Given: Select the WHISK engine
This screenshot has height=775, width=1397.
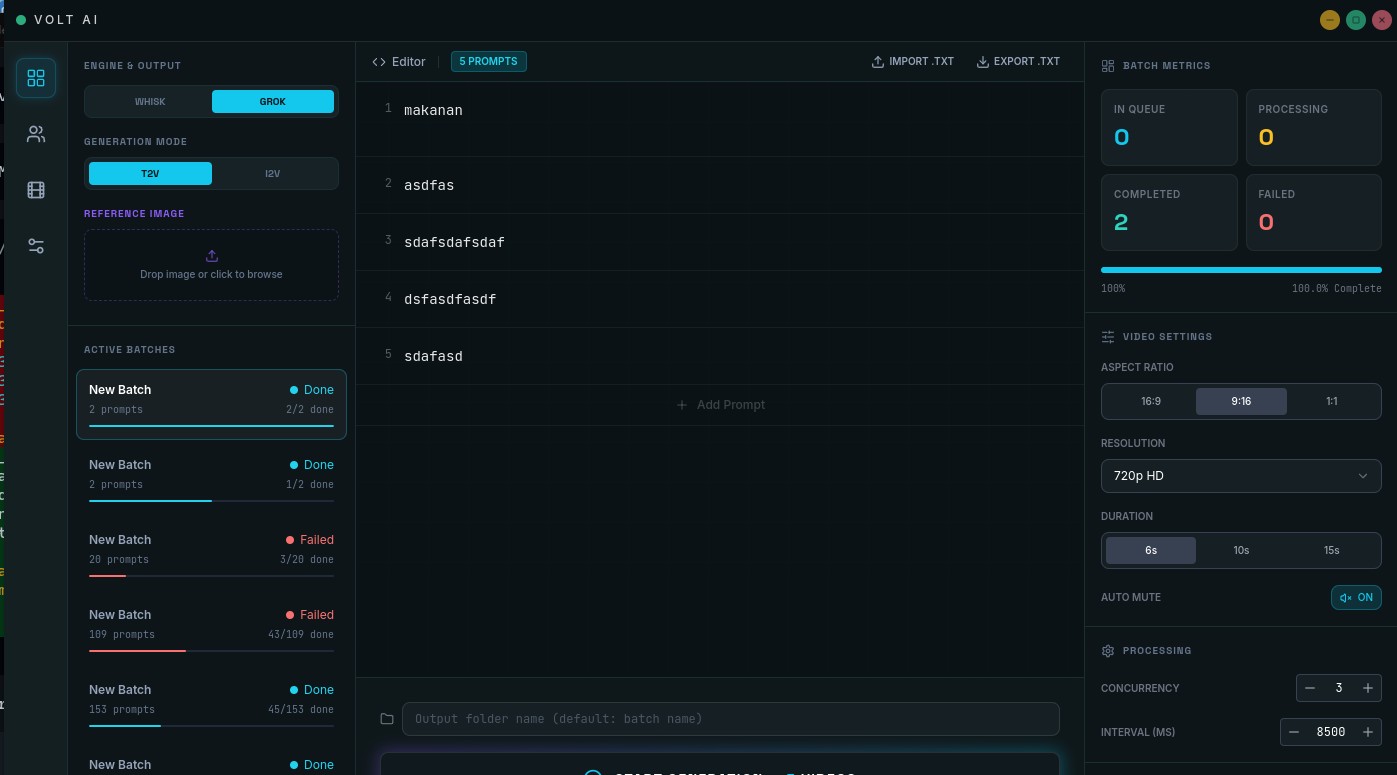Looking at the screenshot, I should tap(150, 102).
